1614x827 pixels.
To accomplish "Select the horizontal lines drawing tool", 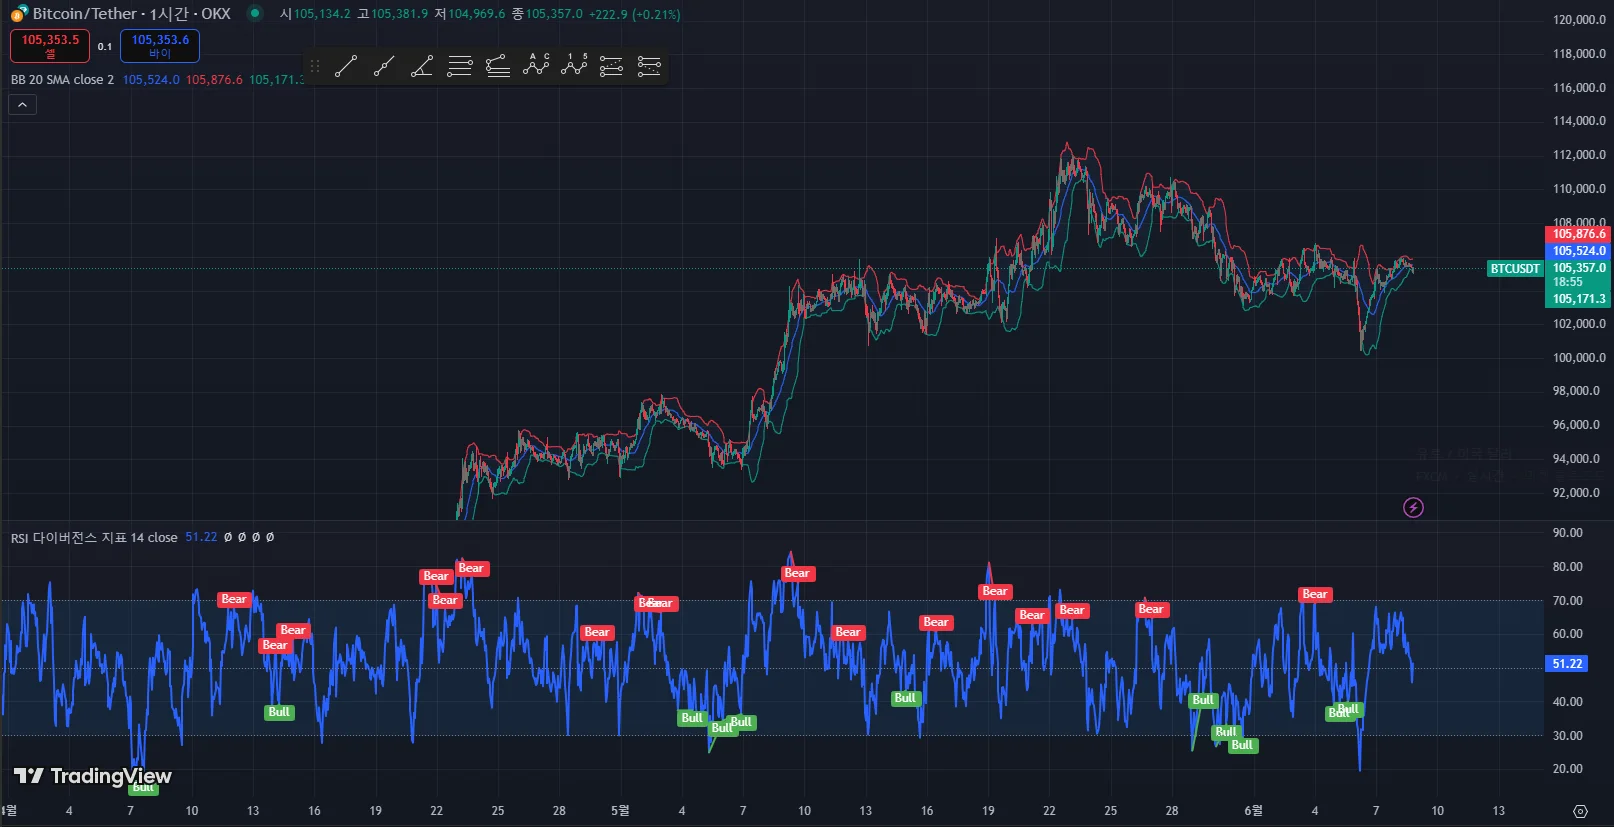I will (x=460, y=67).
